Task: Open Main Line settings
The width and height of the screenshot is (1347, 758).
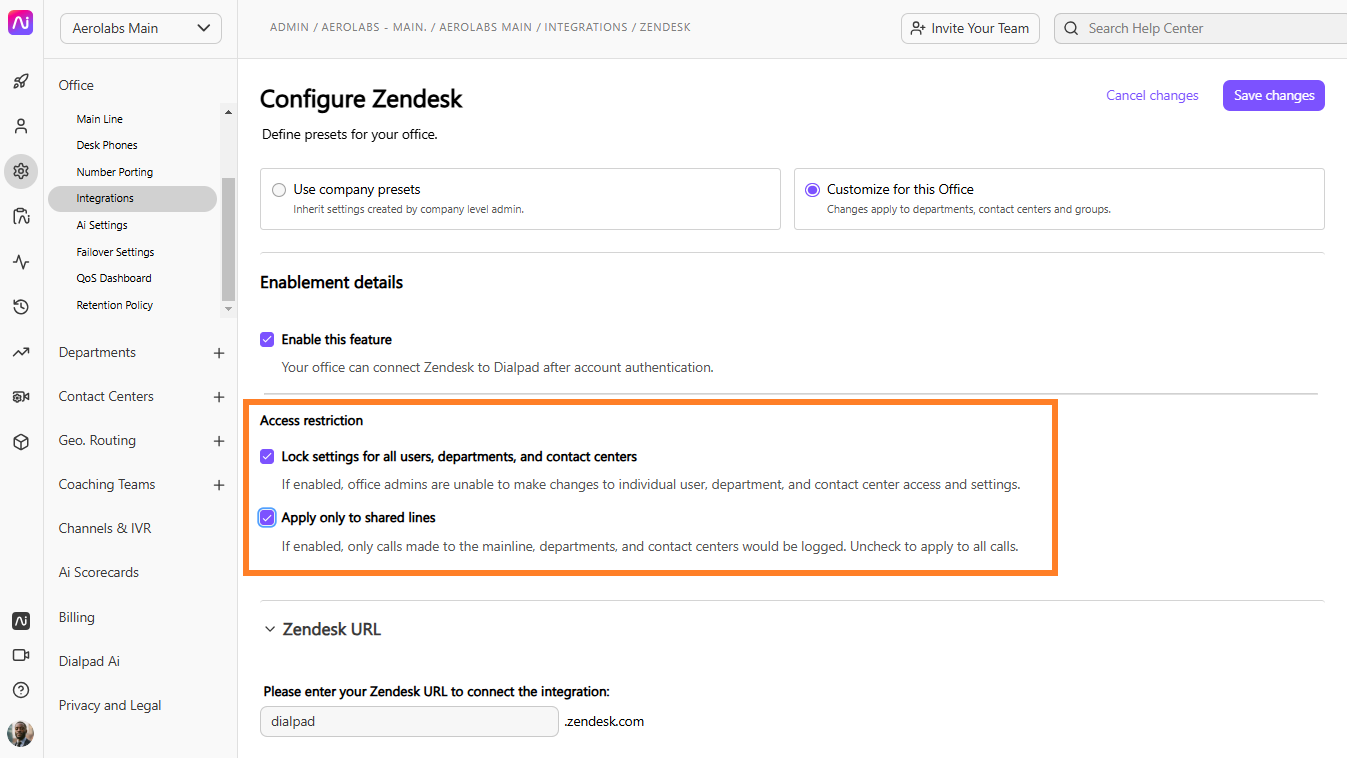Action: (100, 119)
